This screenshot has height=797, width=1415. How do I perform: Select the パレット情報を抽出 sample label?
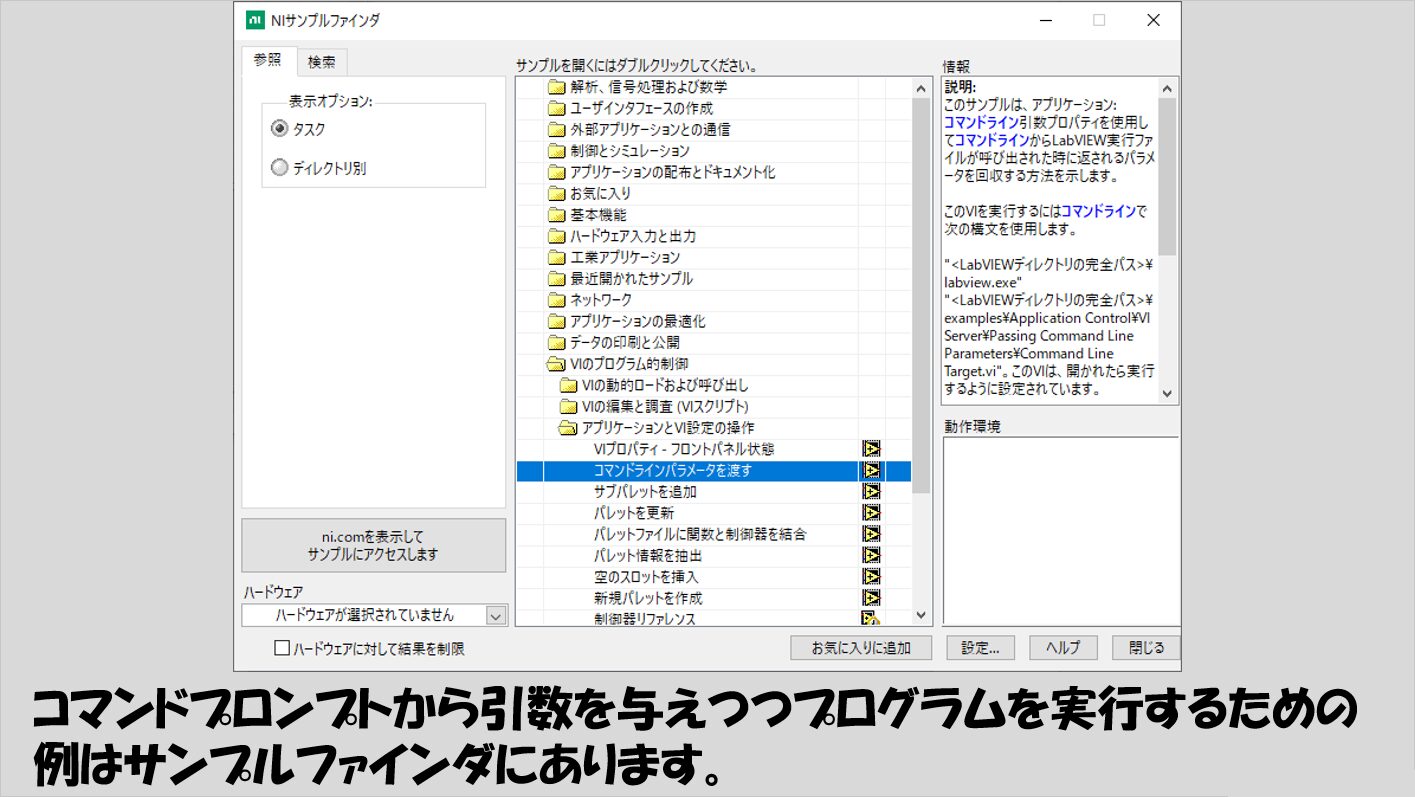click(x=648, y=555)
